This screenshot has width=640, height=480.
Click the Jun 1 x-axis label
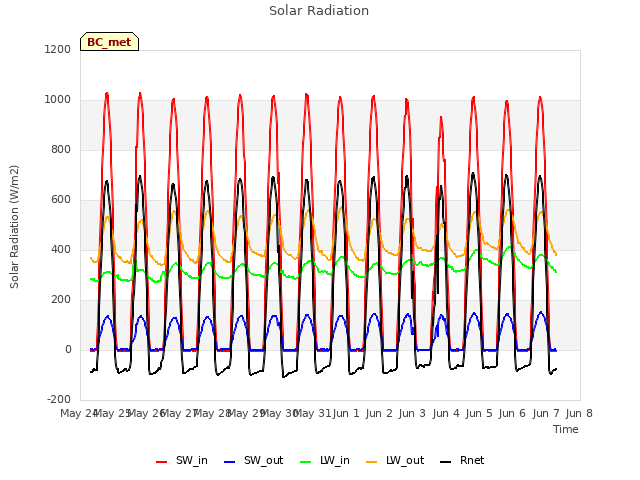click(346, 413)
